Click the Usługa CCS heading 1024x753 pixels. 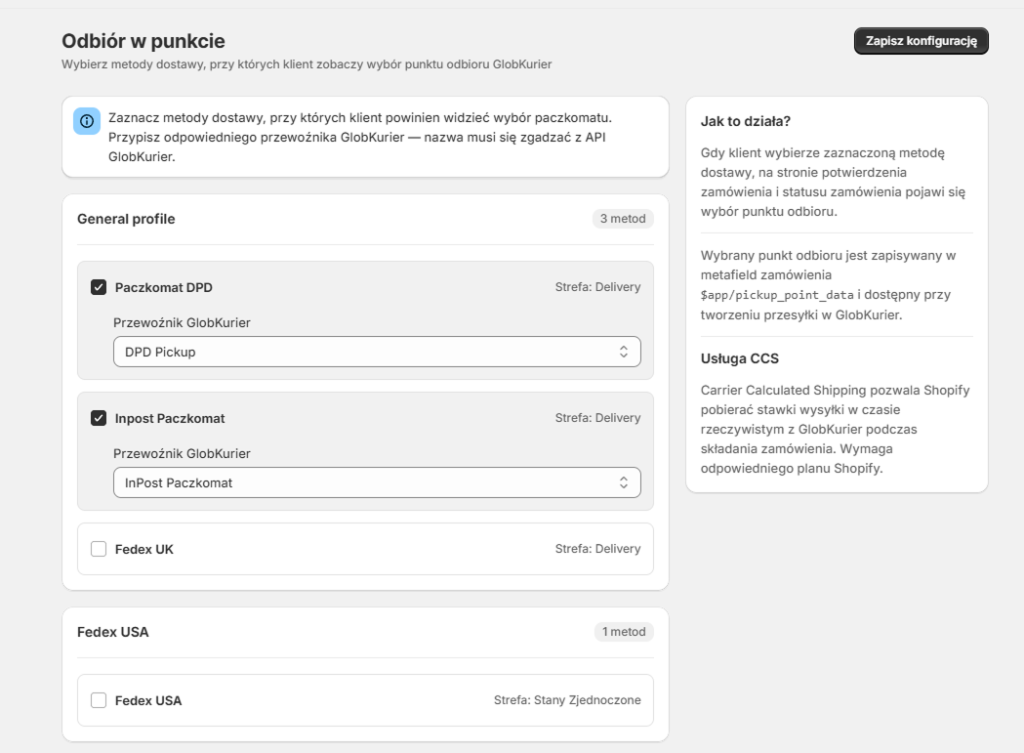740,359
